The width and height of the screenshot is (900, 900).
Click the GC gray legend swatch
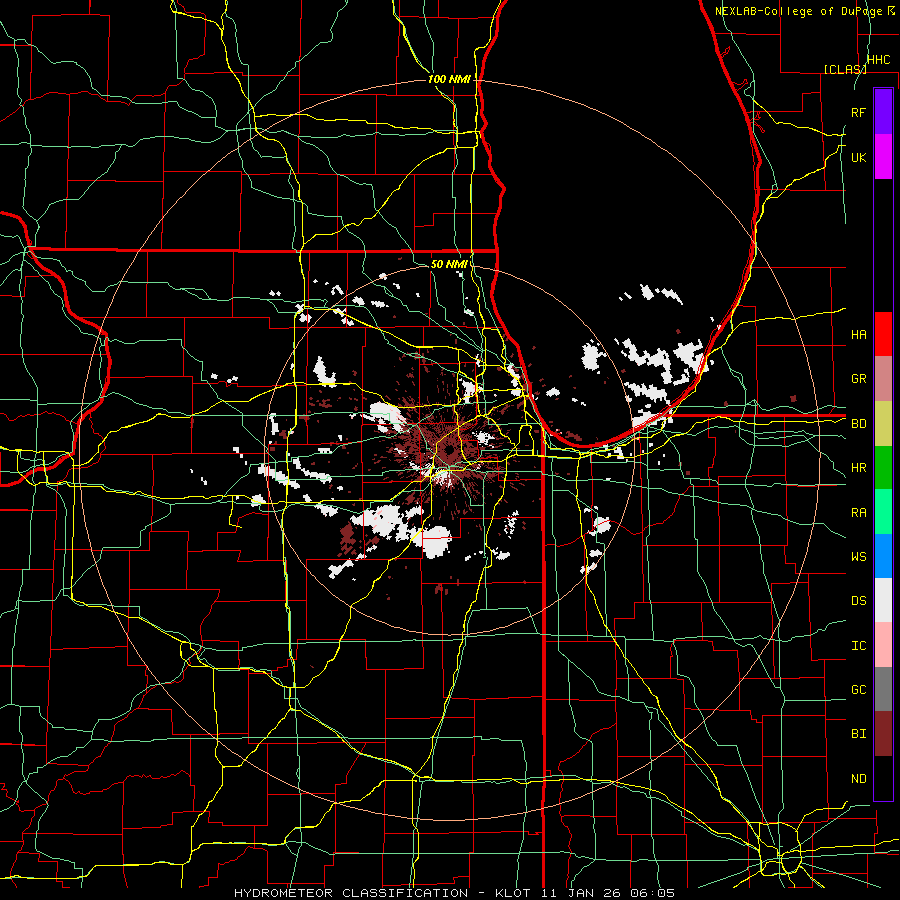coord(883,689)
